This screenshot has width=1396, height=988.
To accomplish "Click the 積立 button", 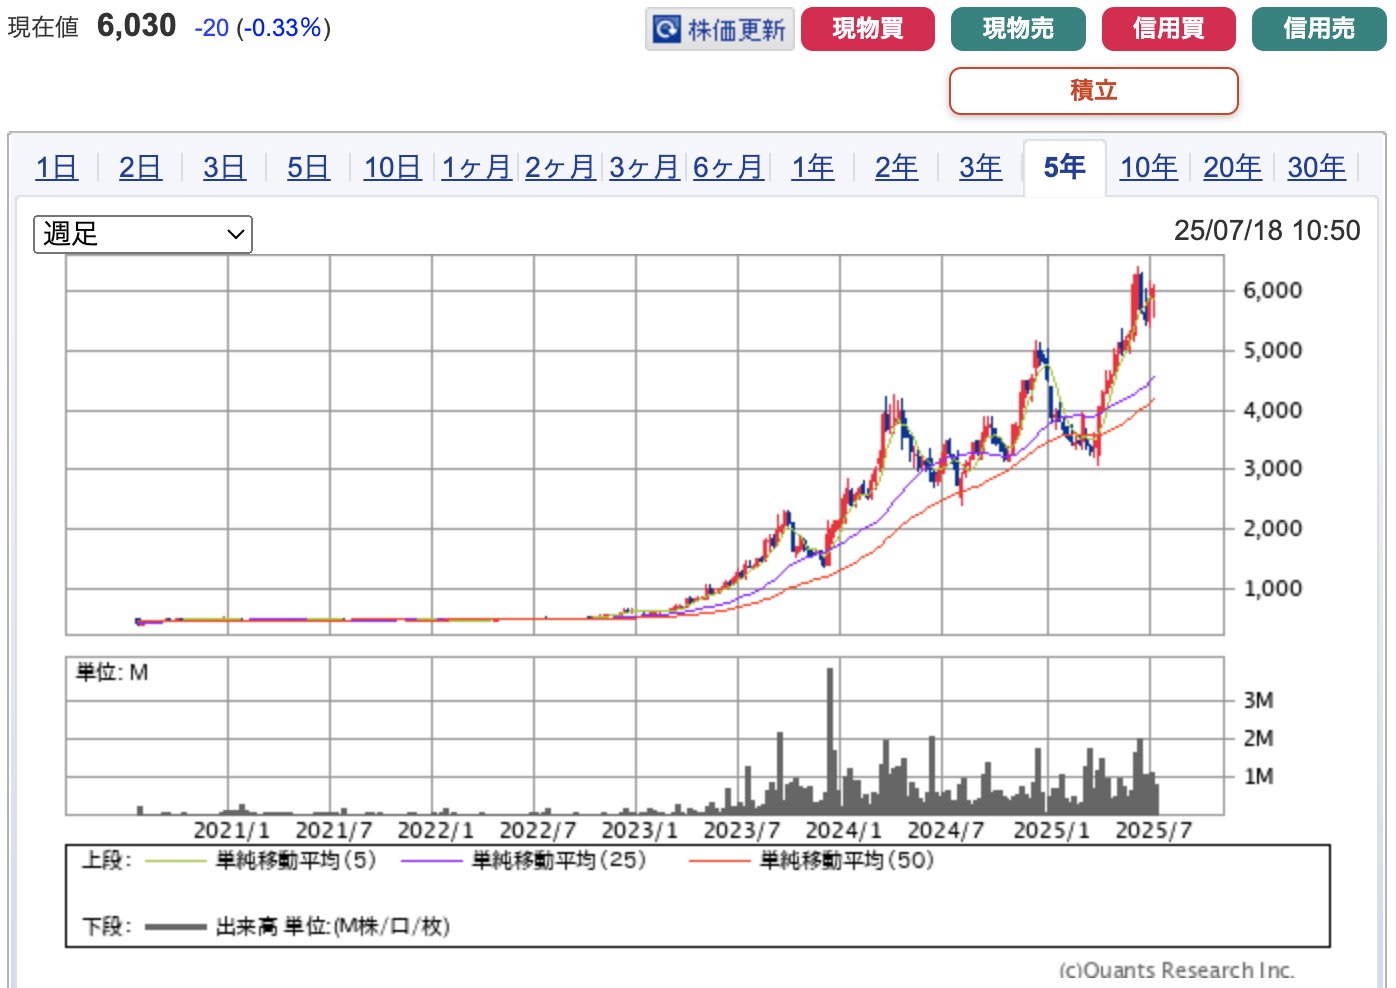I will coord(1094,91).
